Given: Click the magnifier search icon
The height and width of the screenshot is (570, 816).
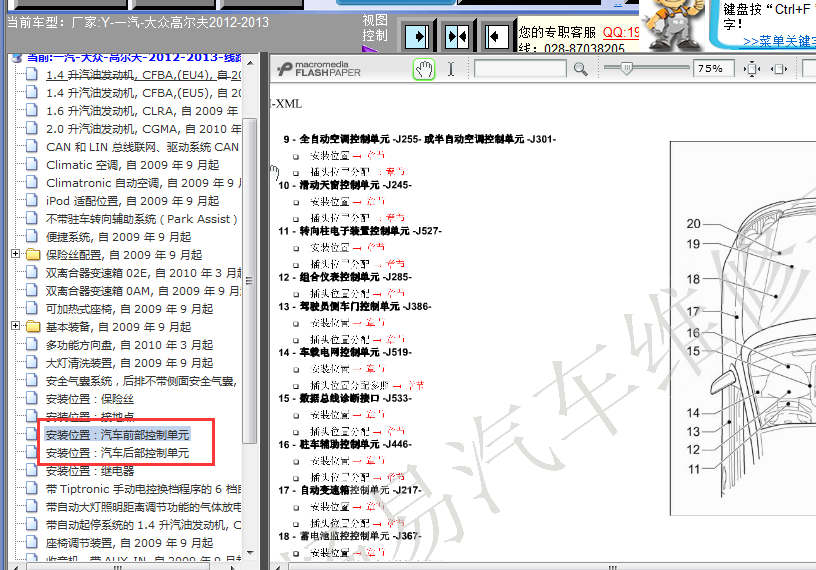Looking at the screenshot, I should [580, 69].
